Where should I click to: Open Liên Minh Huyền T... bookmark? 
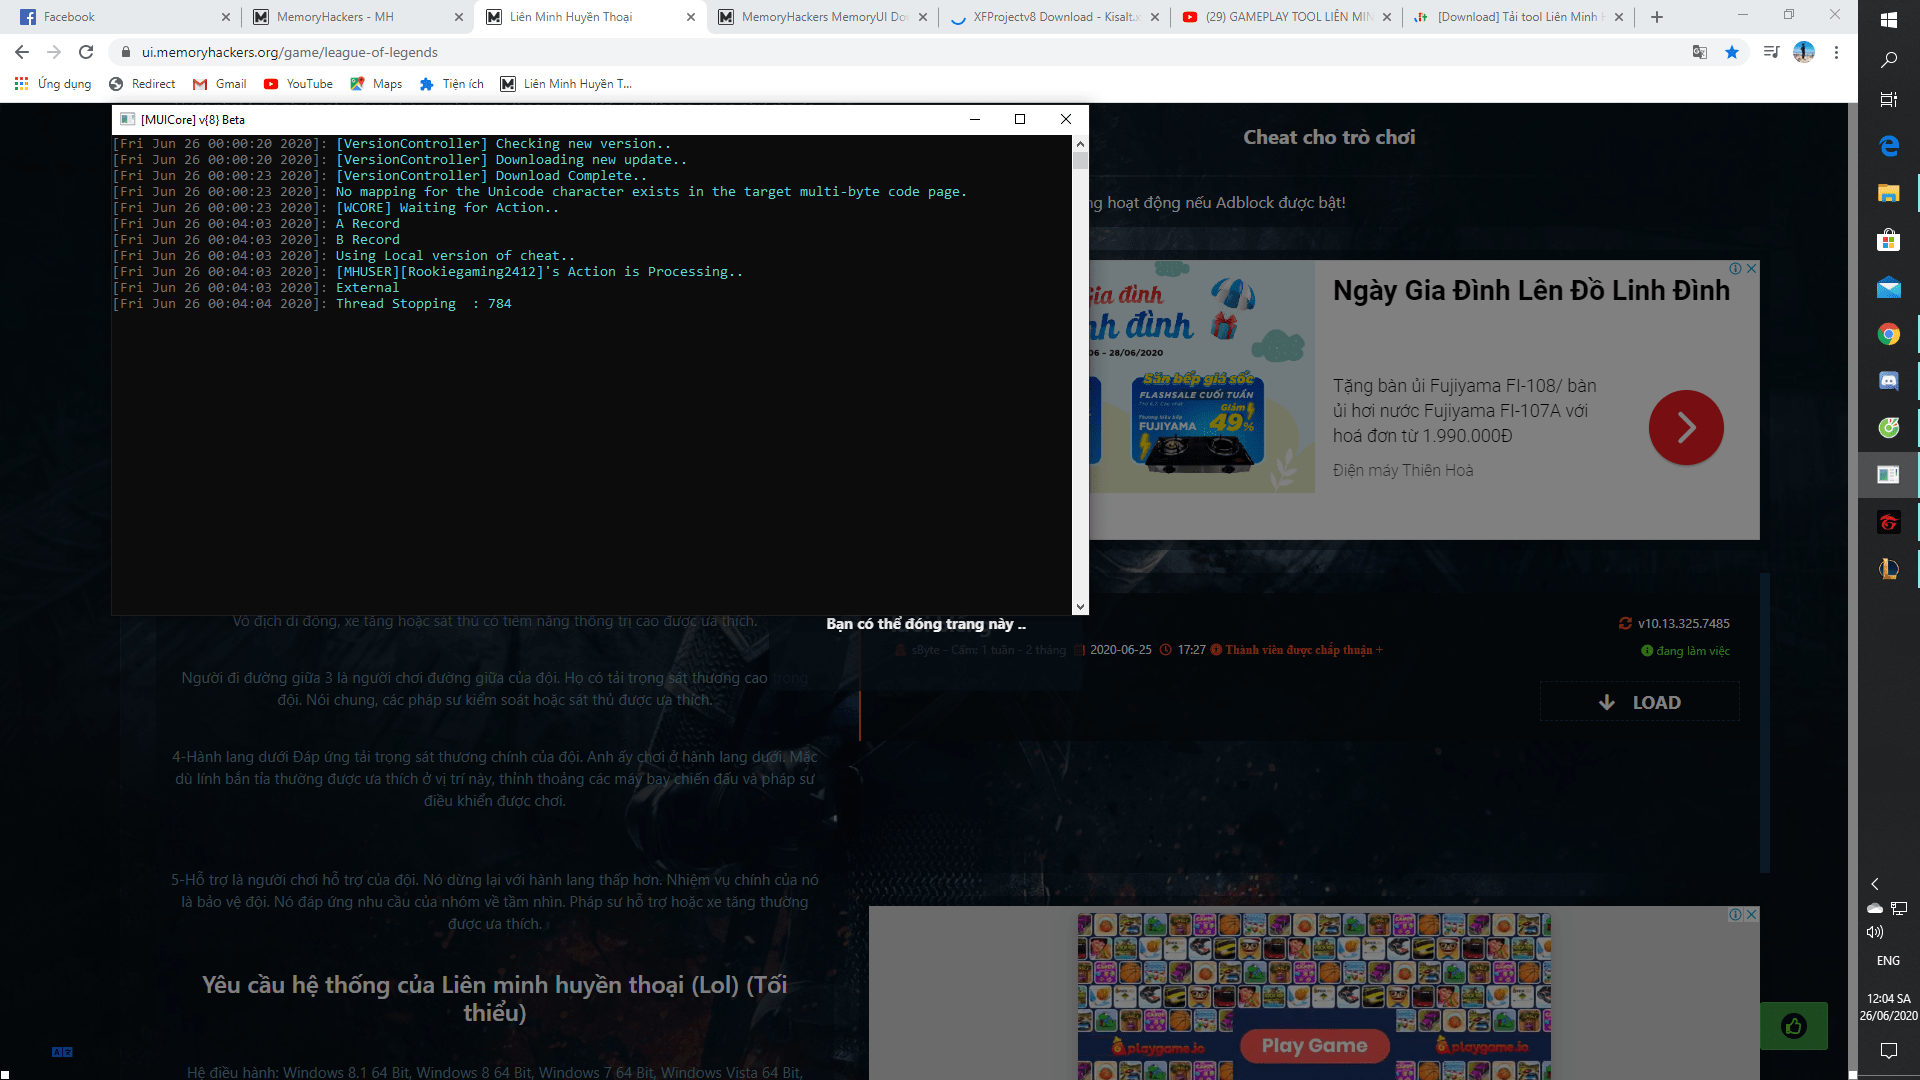[567, 84]
